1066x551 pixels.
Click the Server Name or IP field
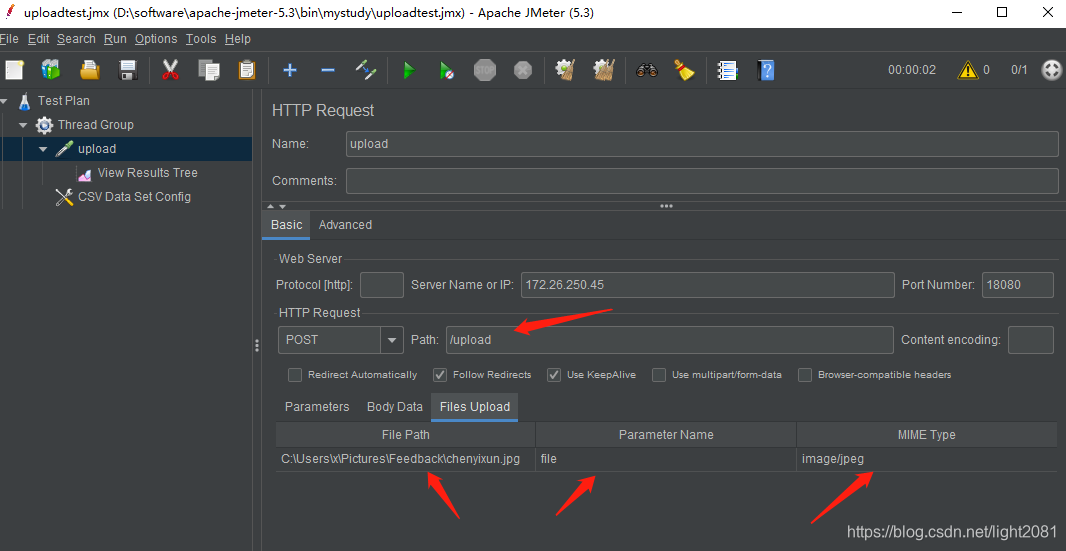708,285
